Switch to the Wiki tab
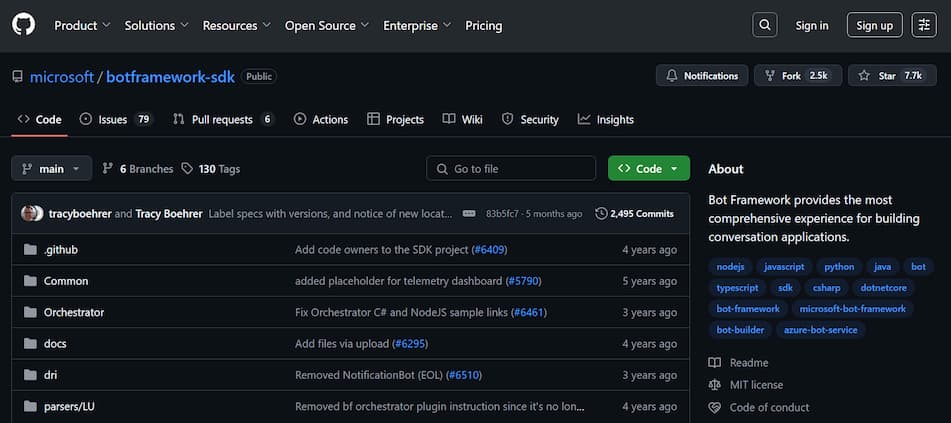951x423 pixels. coord(463,120)
